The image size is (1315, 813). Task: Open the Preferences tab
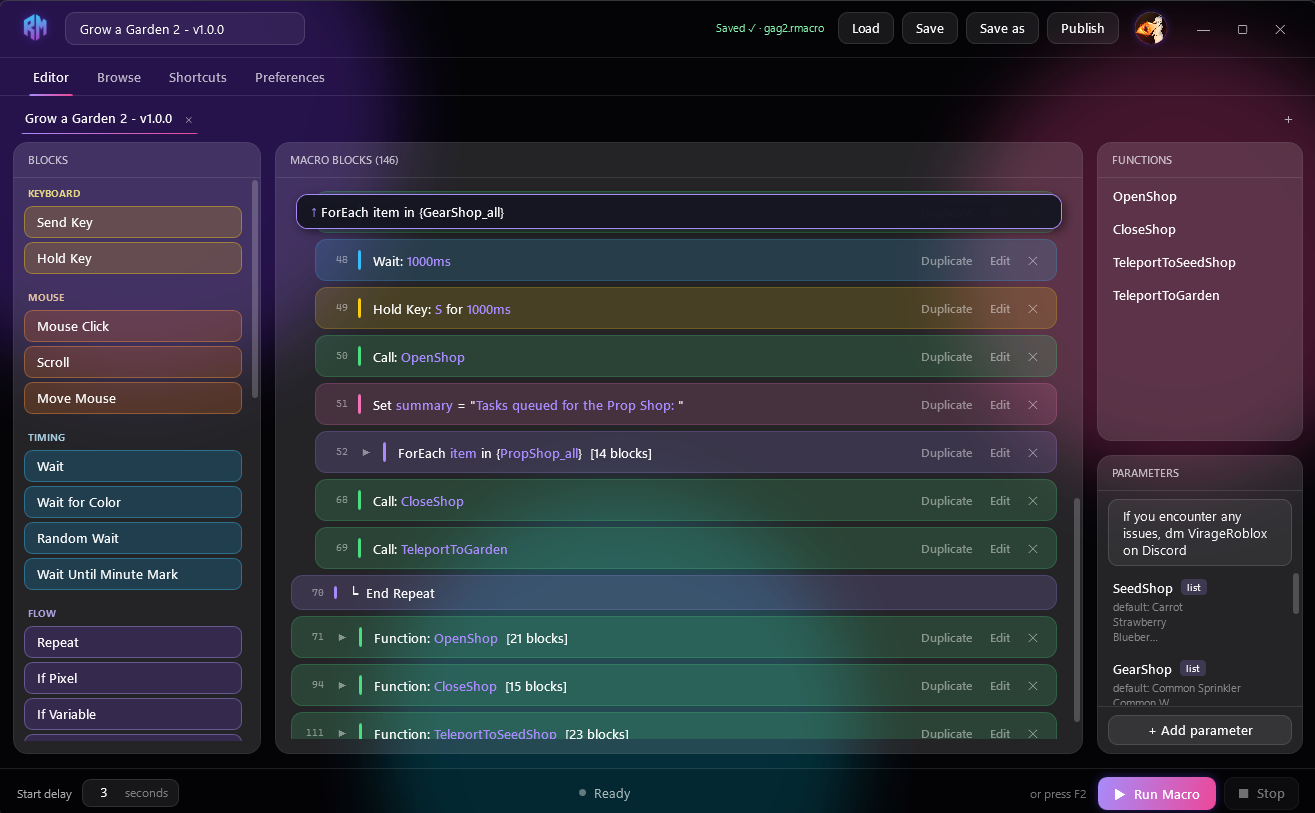tap(290, 77)
